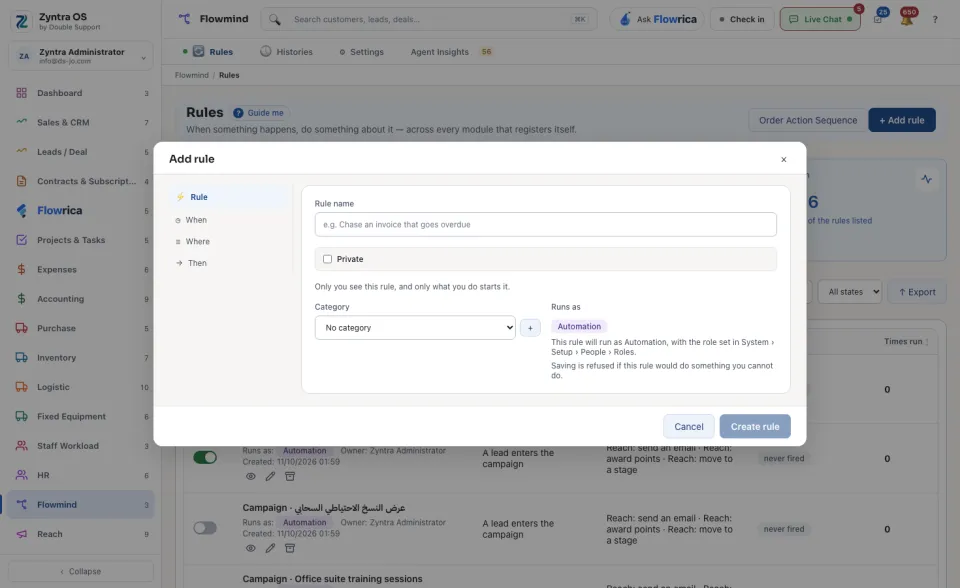Click the Expenses dollar icon
The height and width of the screenshot is (588, 960).
[x=21, y=270]
